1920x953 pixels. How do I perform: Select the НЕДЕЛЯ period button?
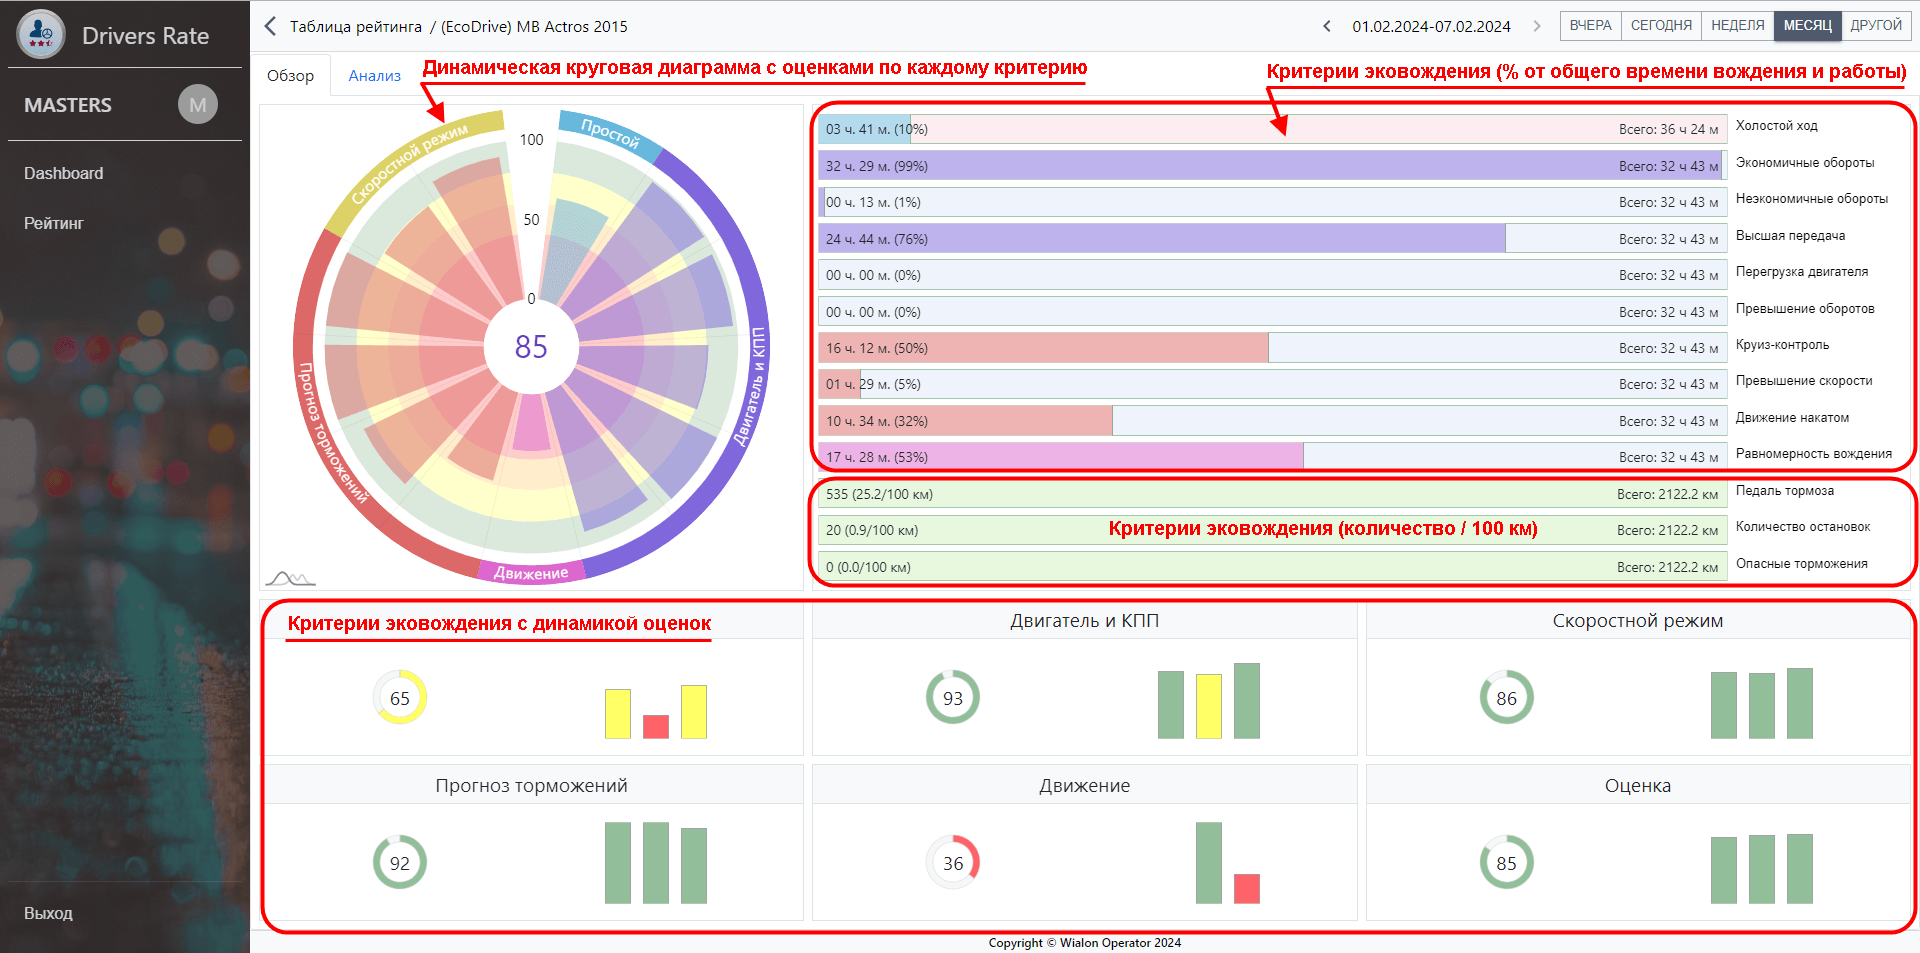pos(1737,26)
